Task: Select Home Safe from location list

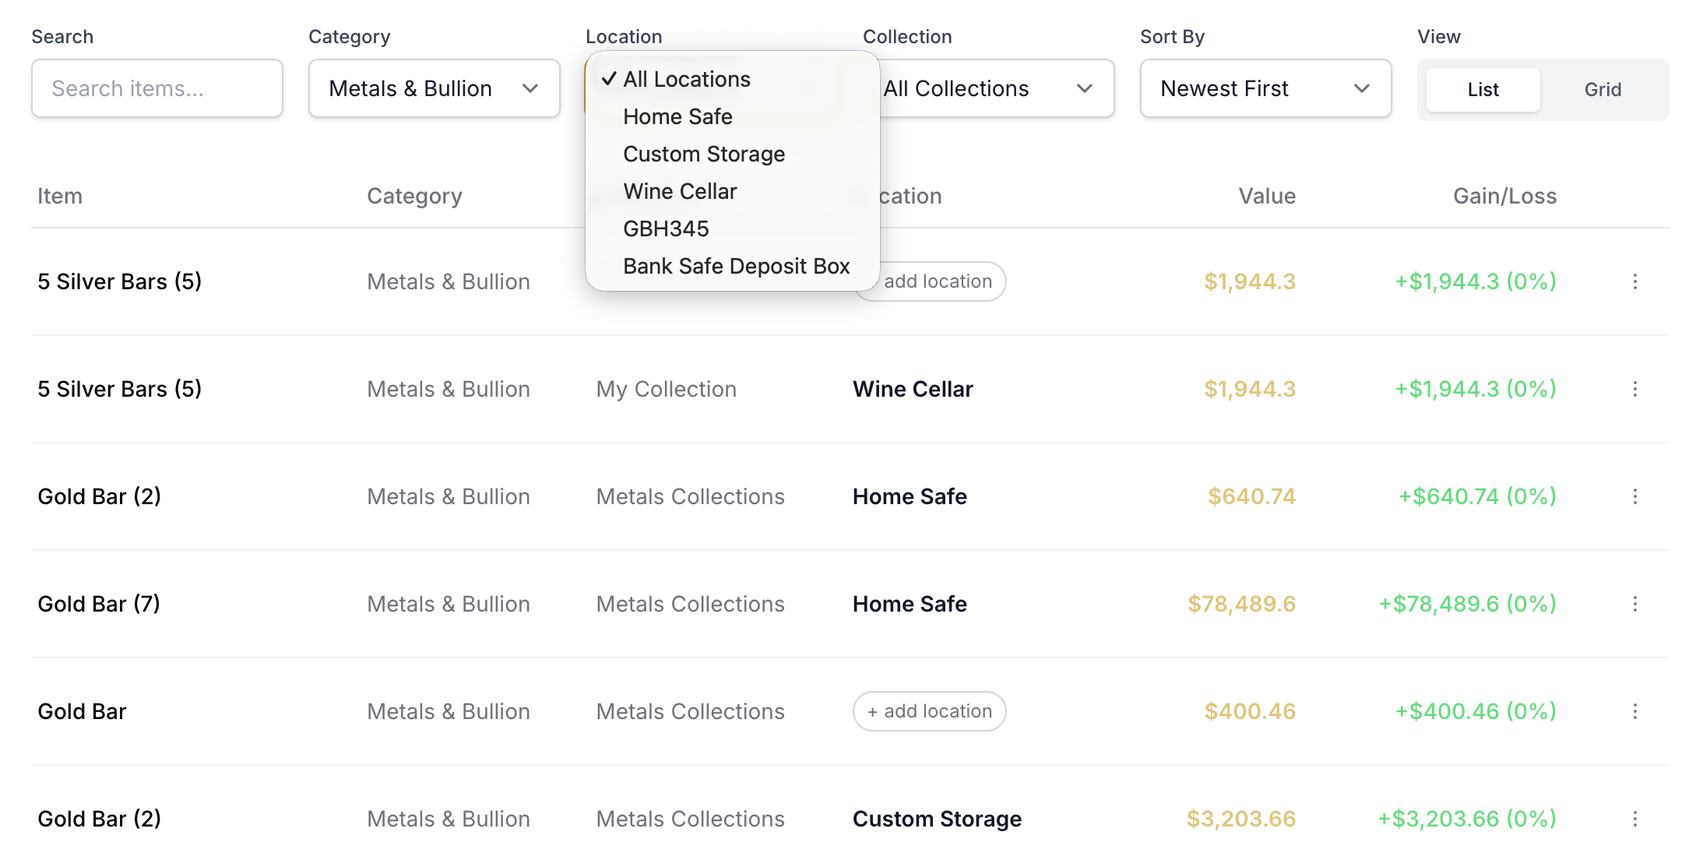Action: (x=677, y=117)
